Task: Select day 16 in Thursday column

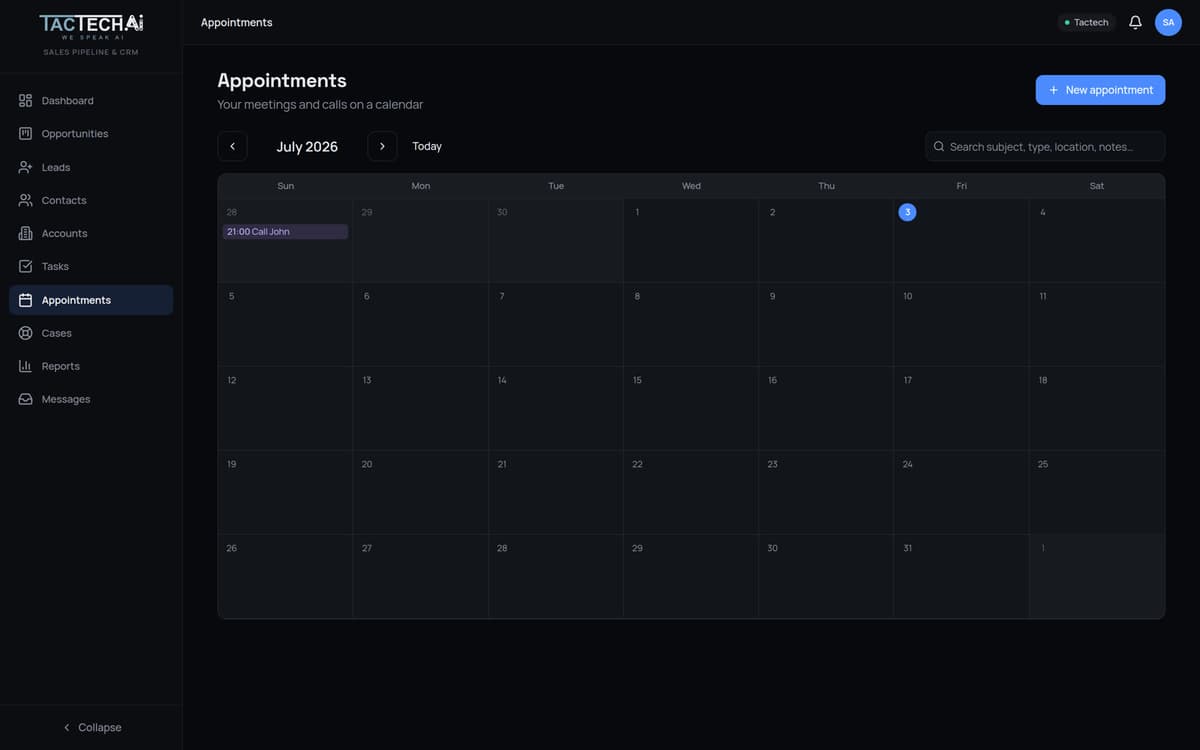Action: pos(826,408)
